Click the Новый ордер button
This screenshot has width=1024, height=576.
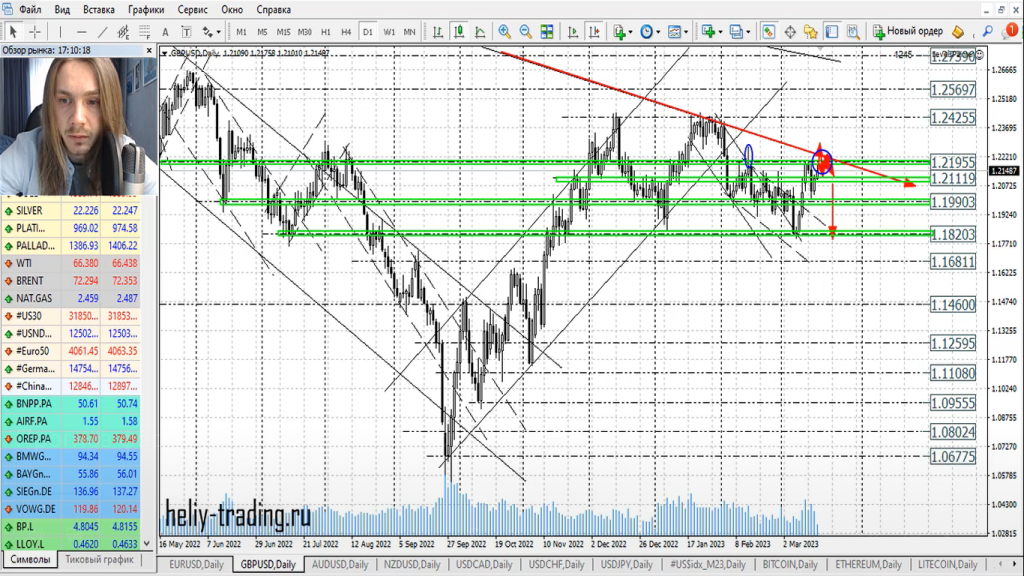[908, 32]
